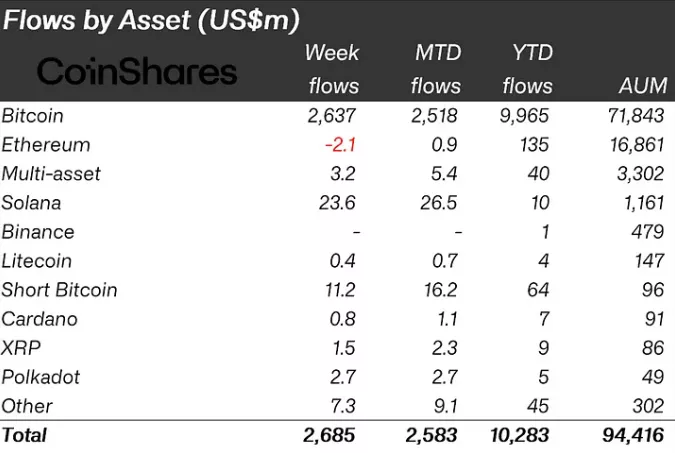
Task: Click the AUM column header
Action: pyautogui.click(x=642, y=86)
